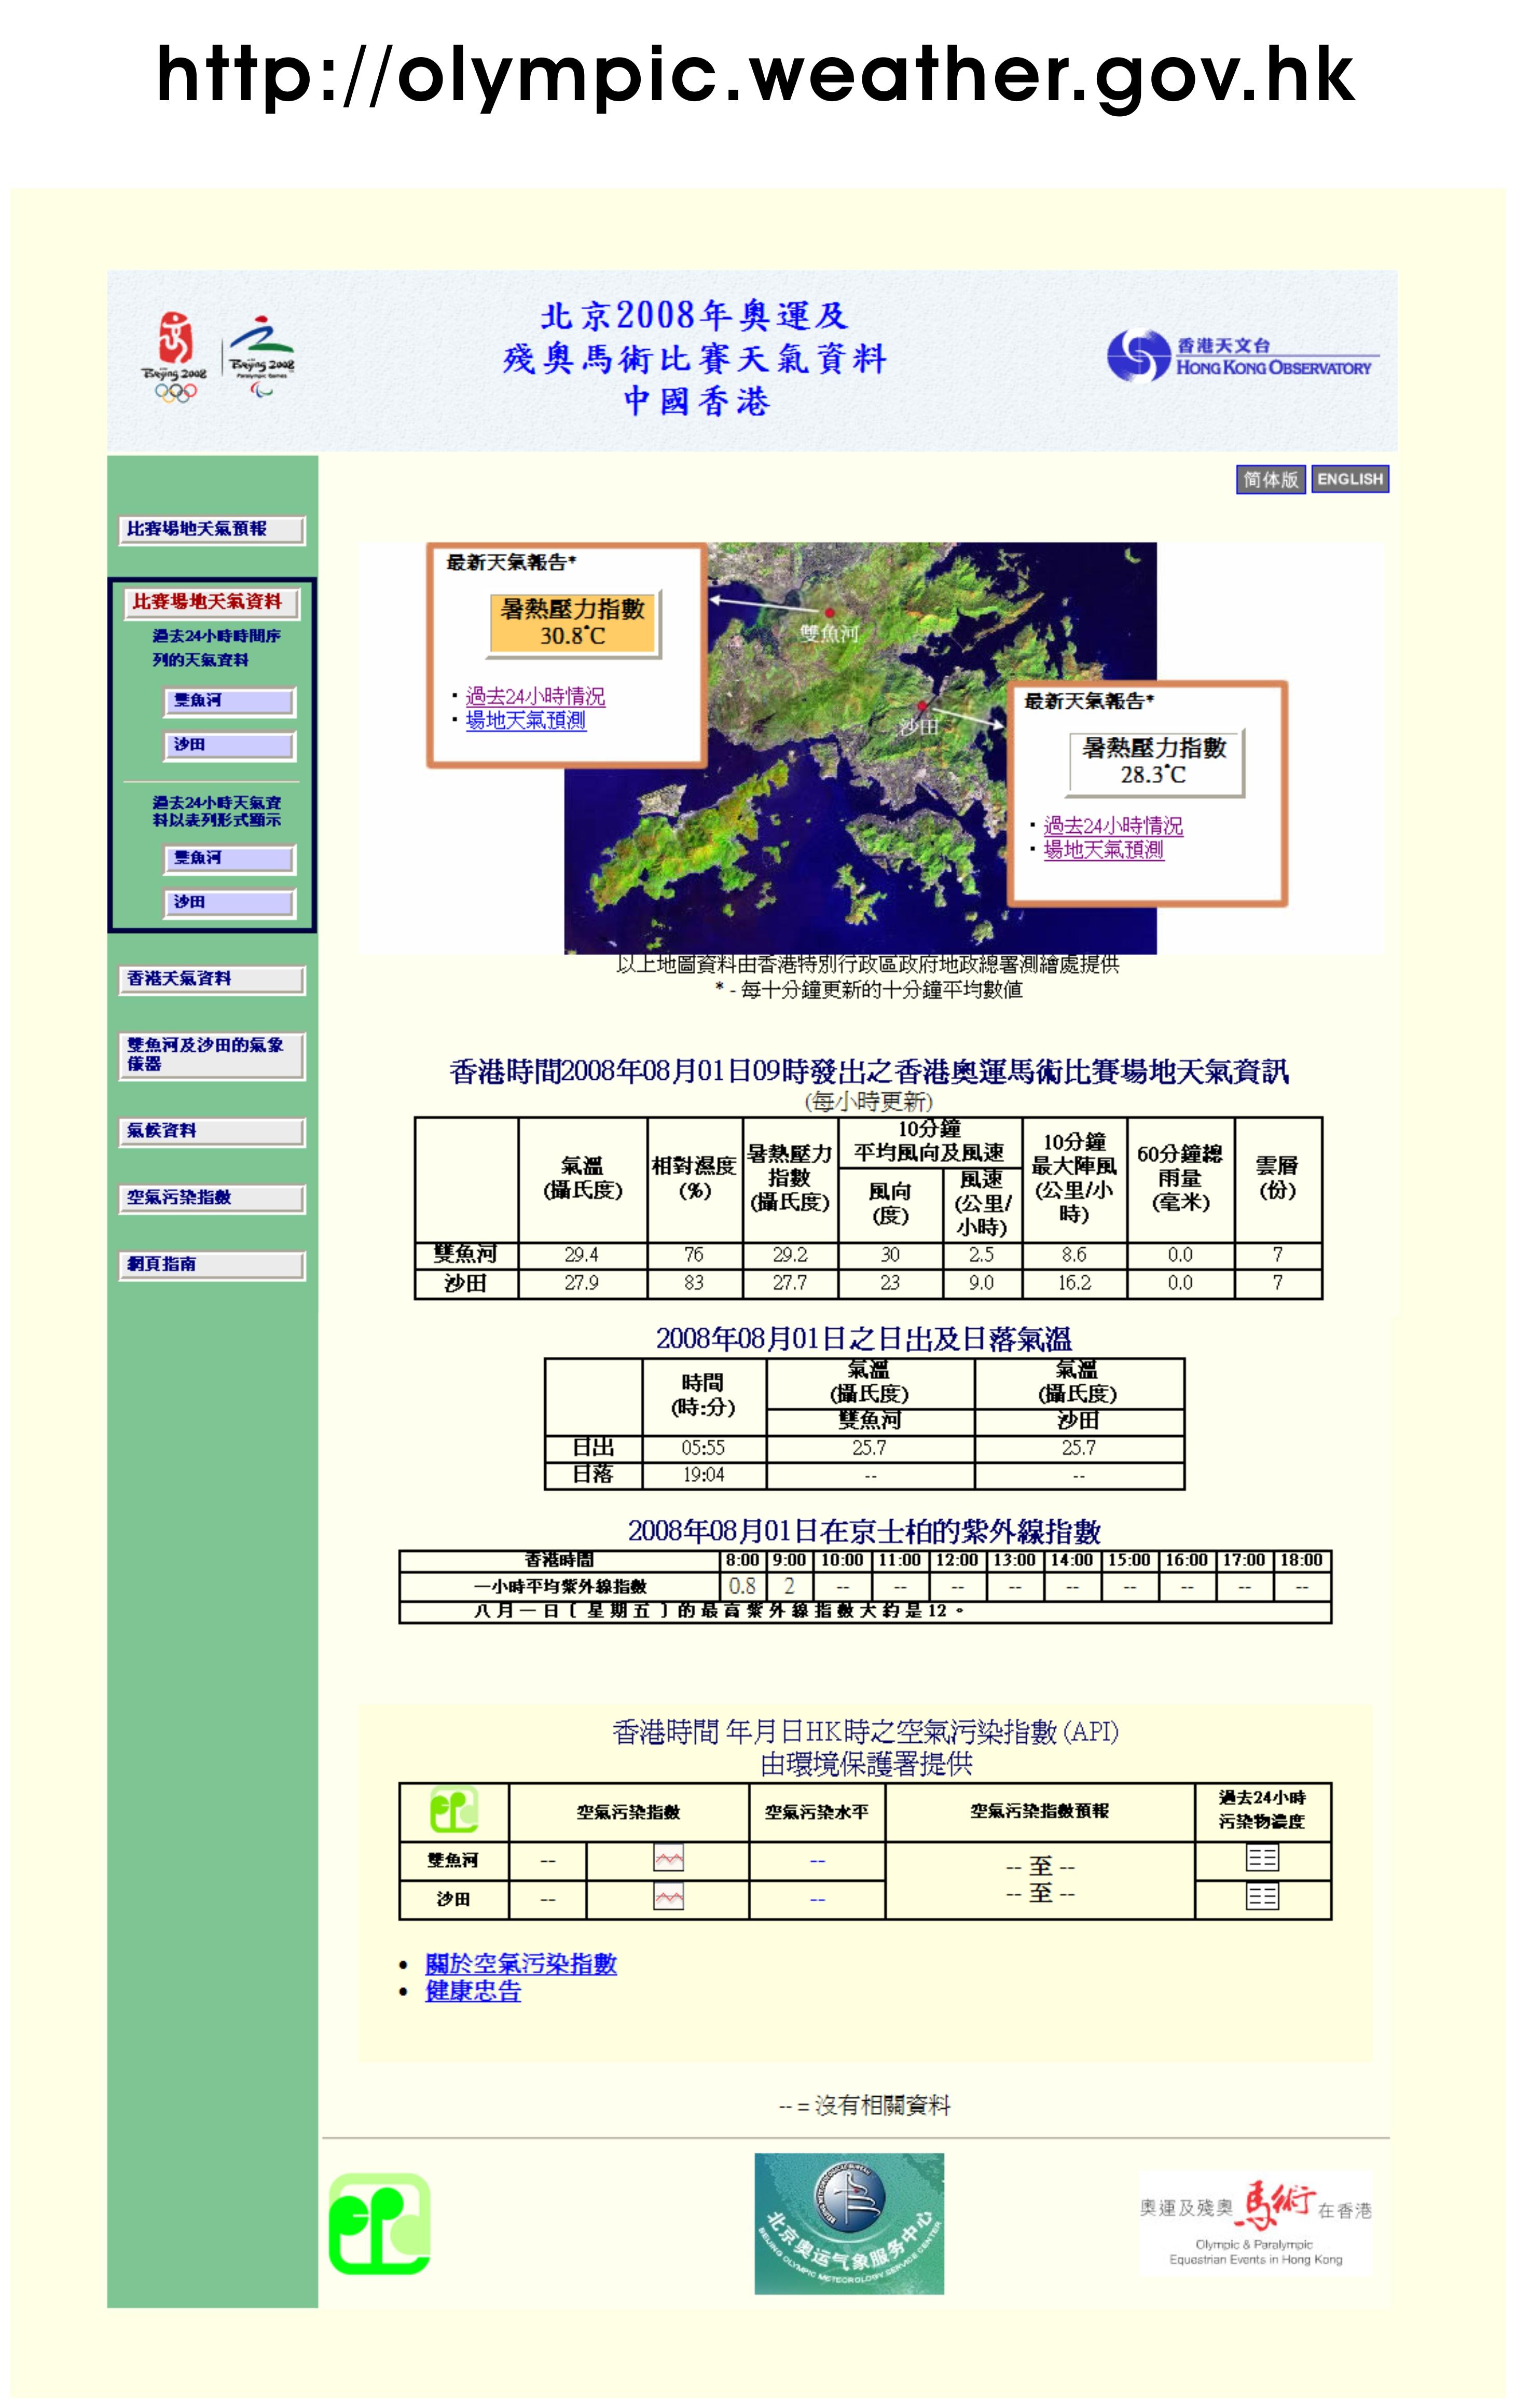Viewport: 1516px width, 2408px height.
Task: Open air pollution trend chart for 沙田
Action: (x=668, y=1897)
